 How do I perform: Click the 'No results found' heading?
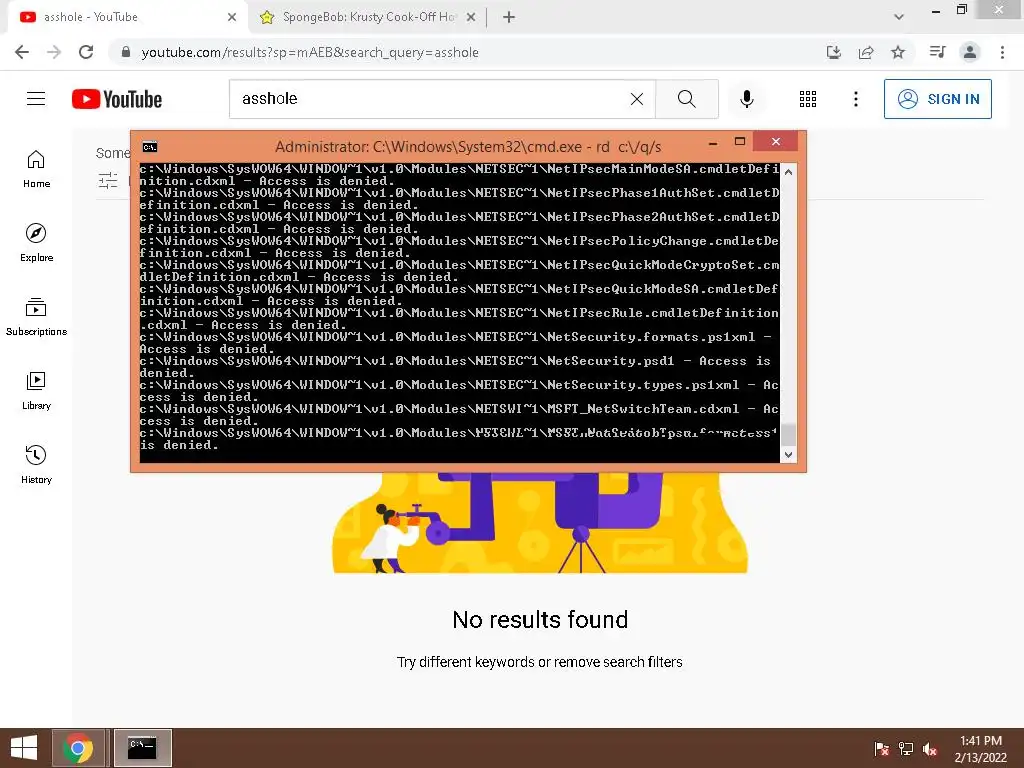[x=540, y=619]
